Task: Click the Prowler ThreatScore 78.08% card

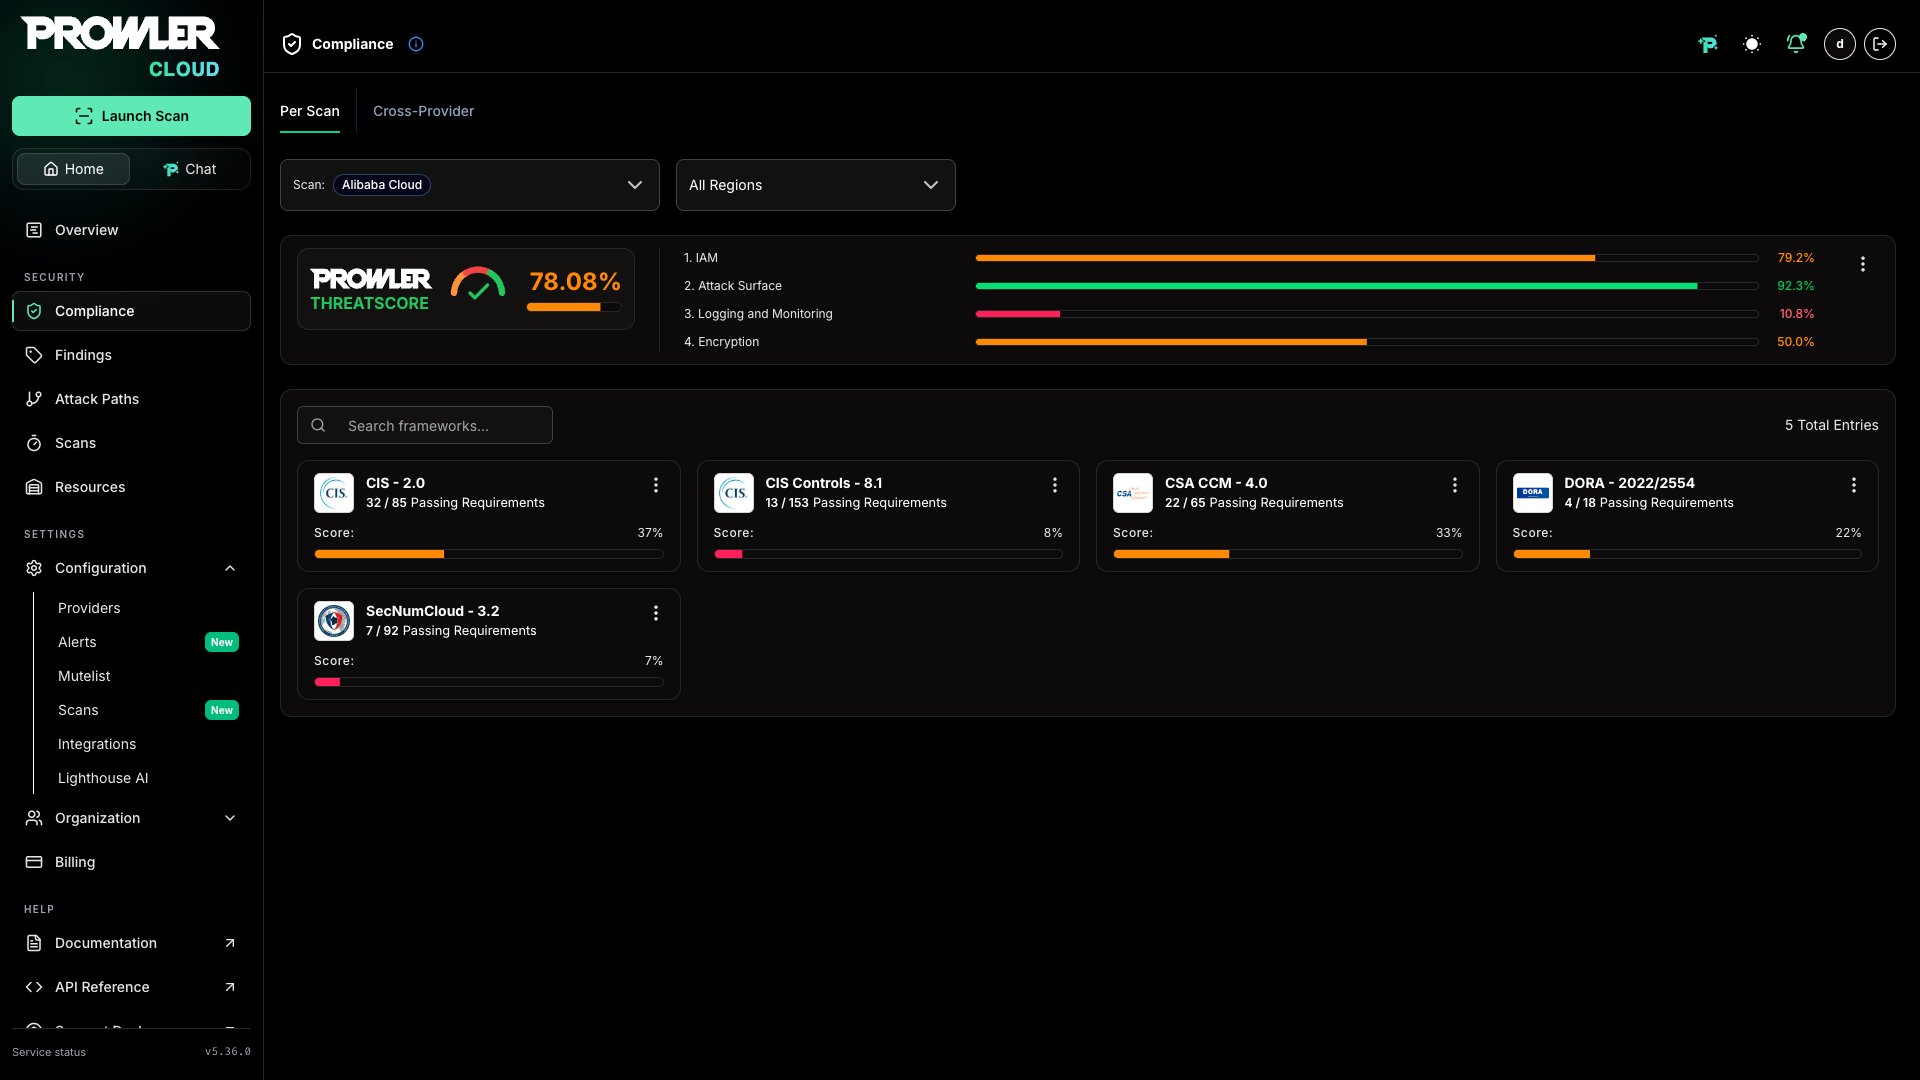Action: point(466,289)
